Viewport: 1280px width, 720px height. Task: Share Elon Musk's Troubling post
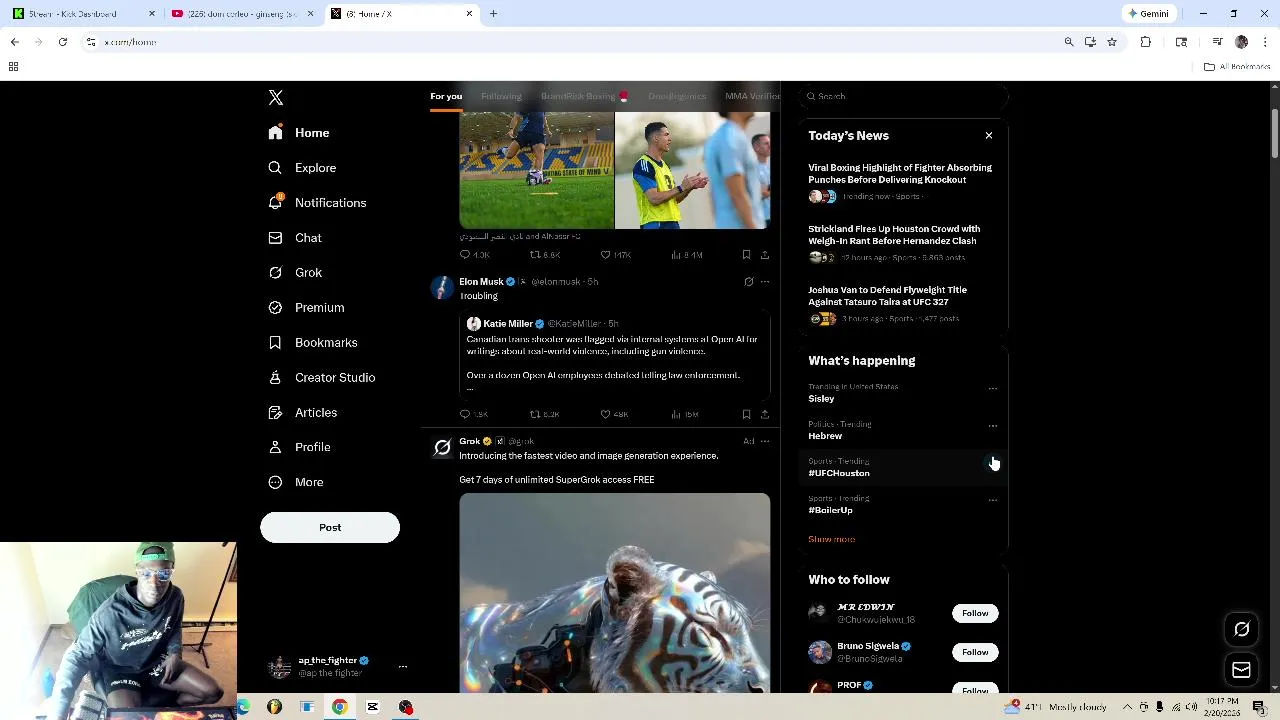[765, 414]
